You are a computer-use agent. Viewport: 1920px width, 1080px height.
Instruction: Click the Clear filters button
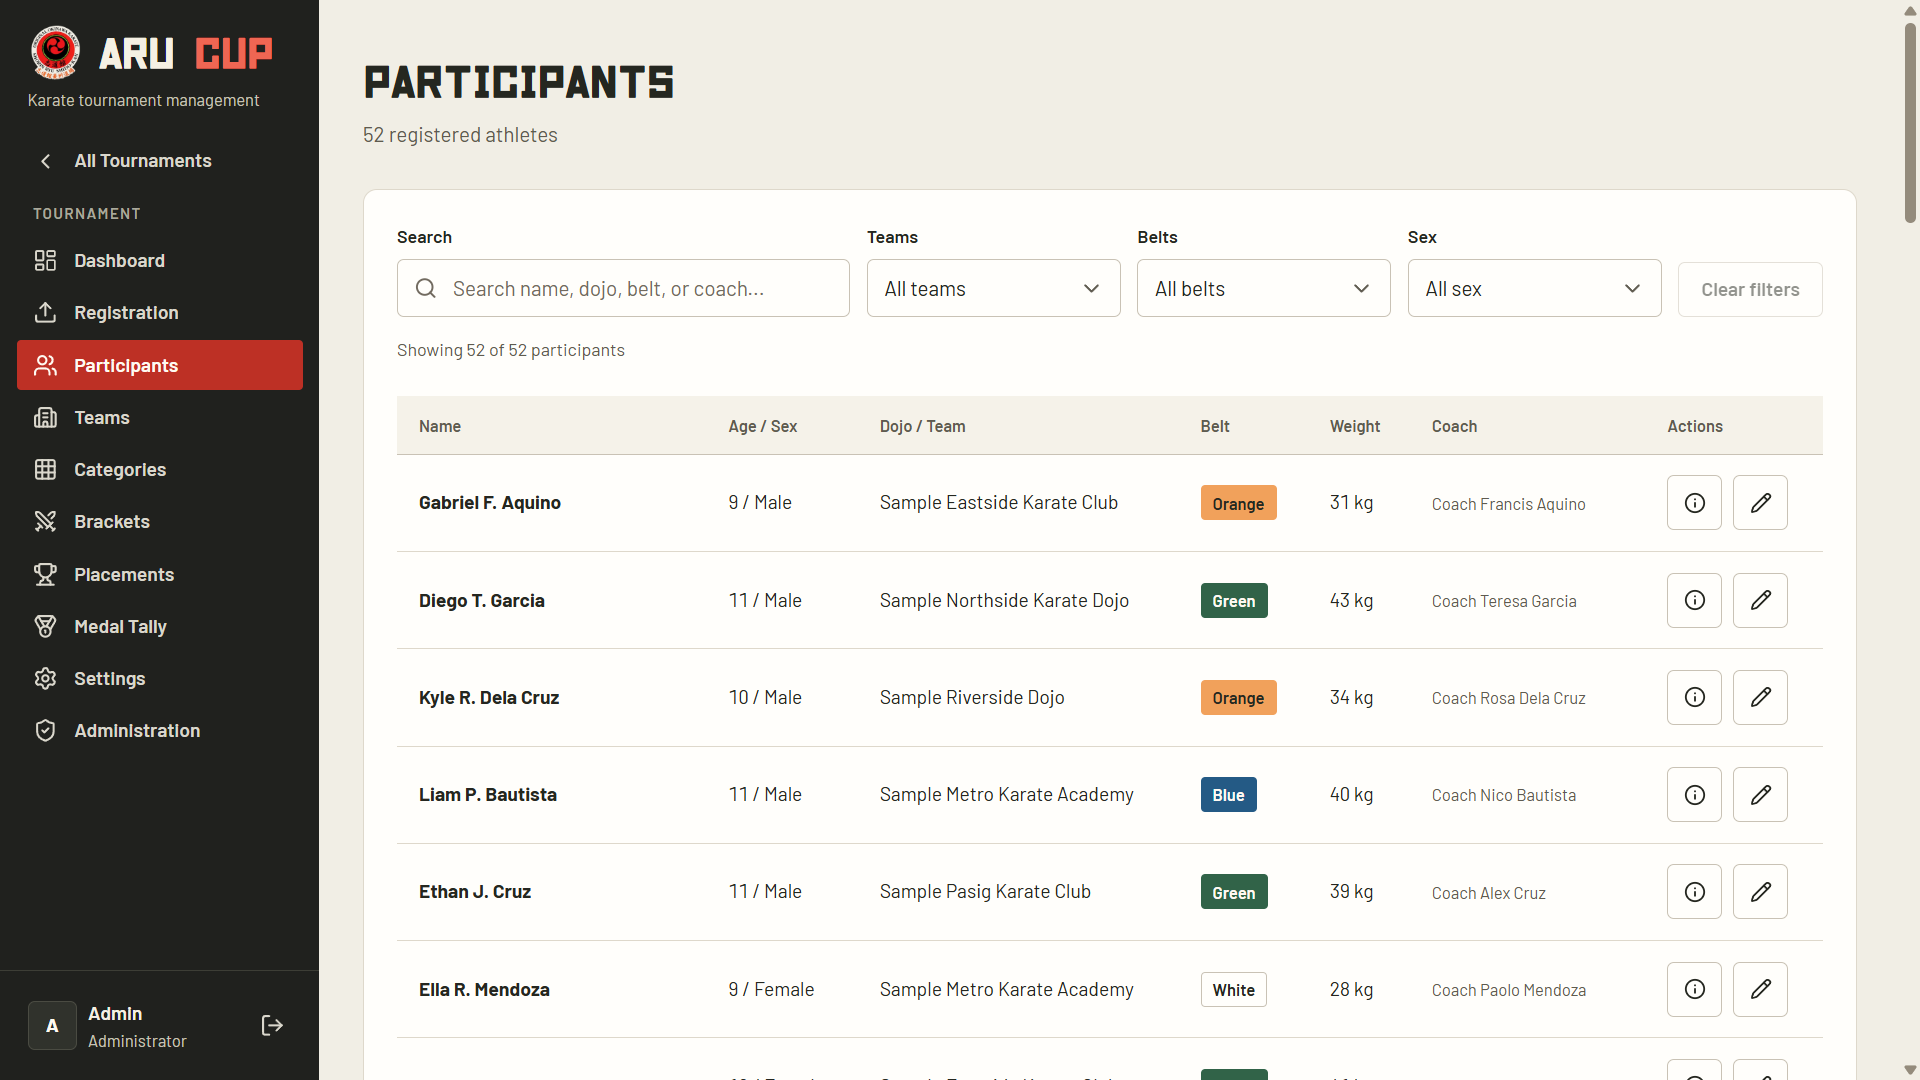pyautogui.click(x=1750, y=289)
